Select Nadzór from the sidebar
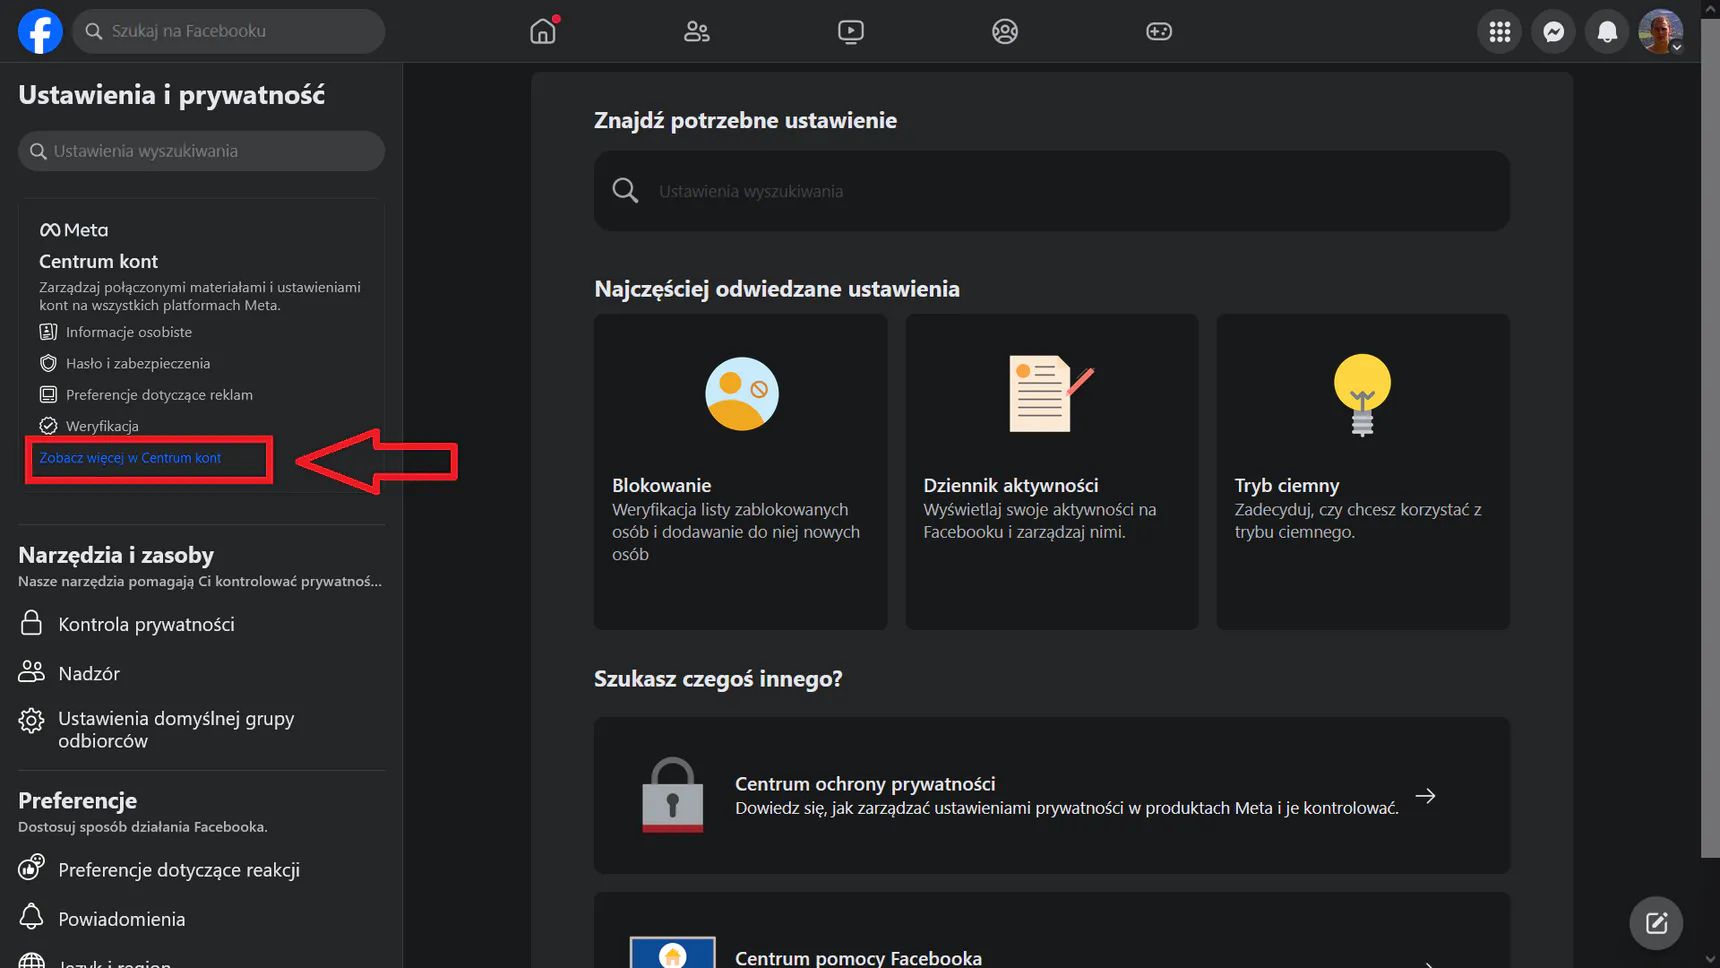 click(87, 672)
